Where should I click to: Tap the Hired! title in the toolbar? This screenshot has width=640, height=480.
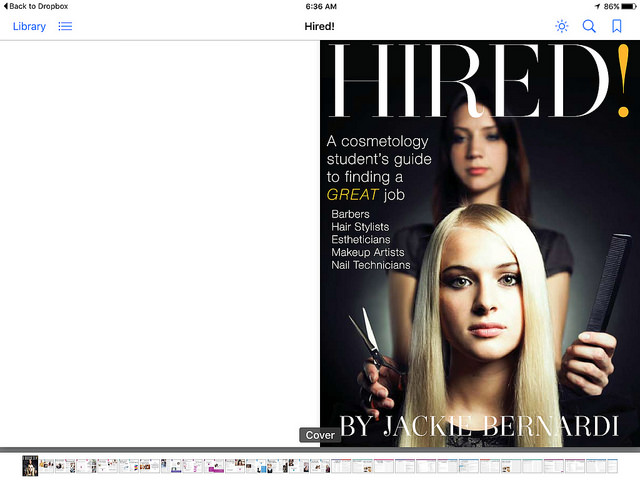coord(320,27)
